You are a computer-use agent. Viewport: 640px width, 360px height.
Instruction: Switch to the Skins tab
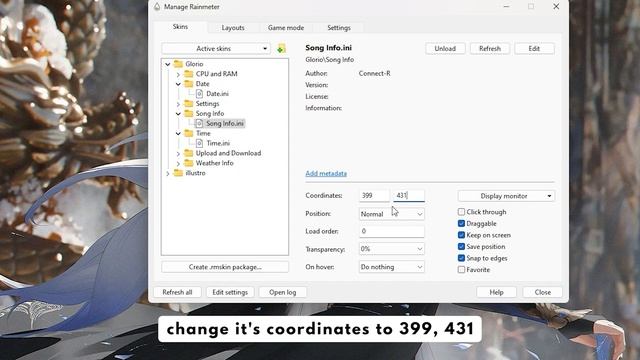[180, 27]
